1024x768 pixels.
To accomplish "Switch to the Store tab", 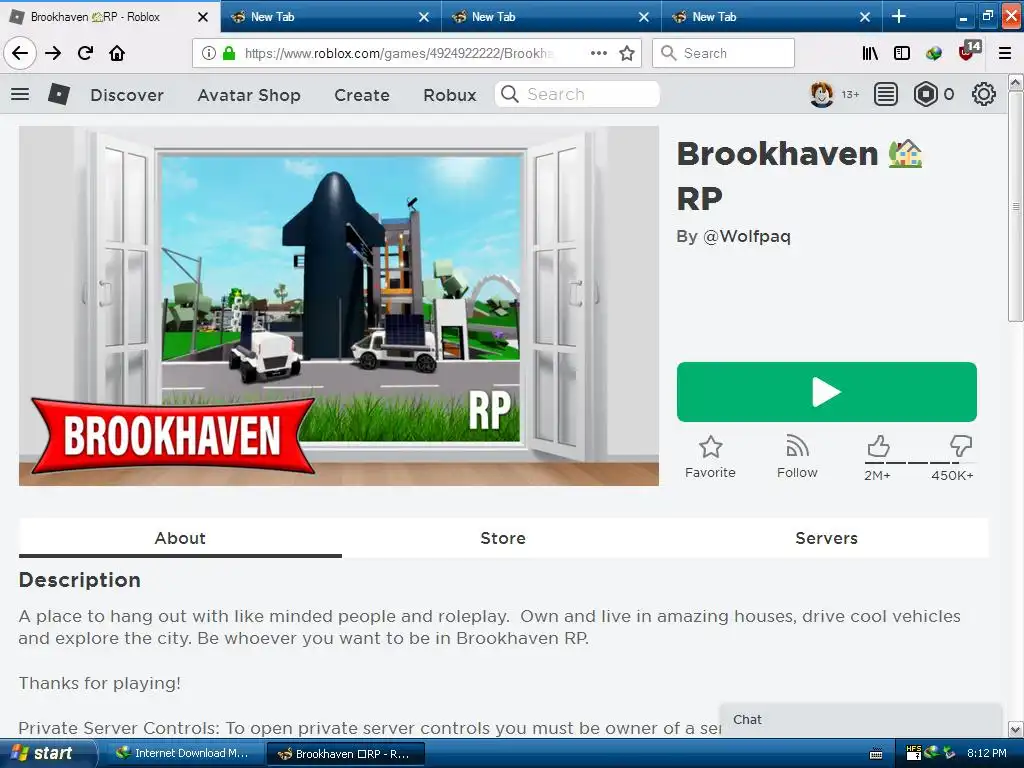I will (x=503, y=538).
